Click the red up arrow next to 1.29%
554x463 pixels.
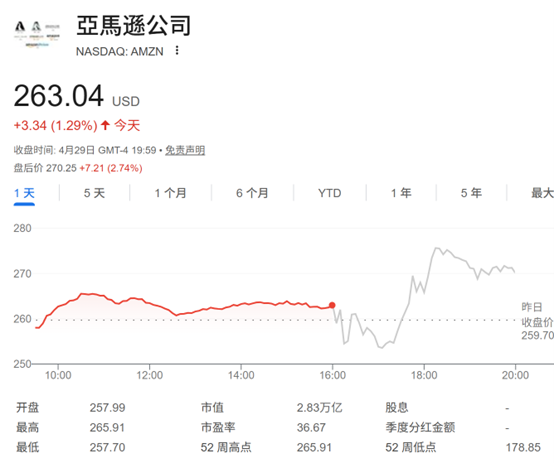click(x=105, y=125)
